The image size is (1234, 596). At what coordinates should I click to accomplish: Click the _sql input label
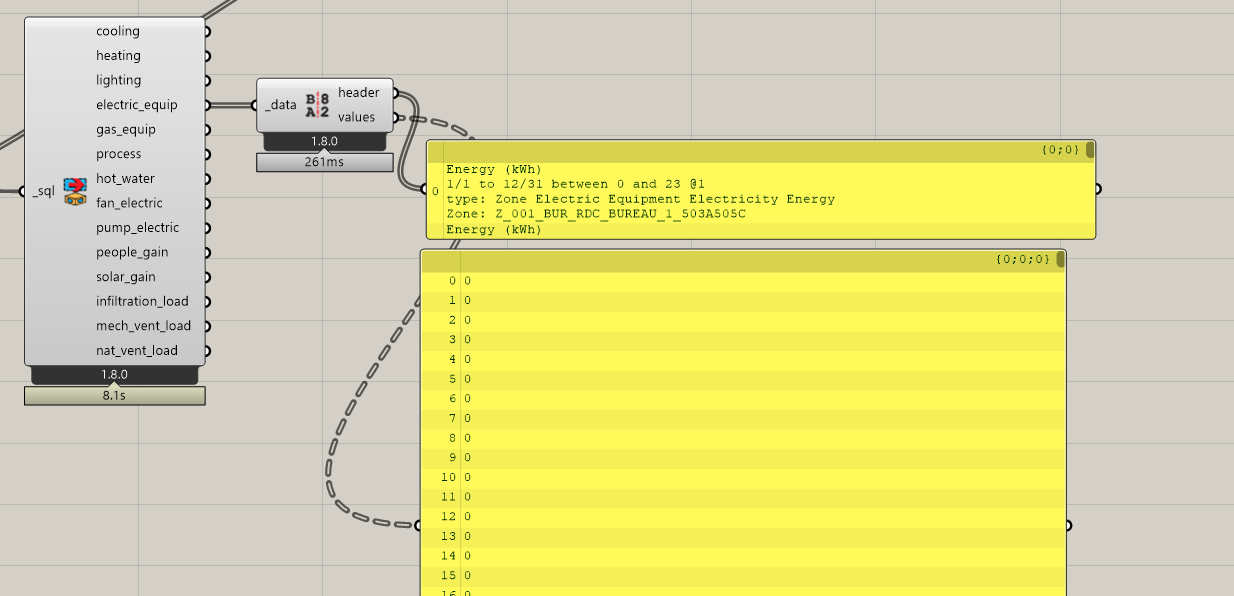[43, 191]
